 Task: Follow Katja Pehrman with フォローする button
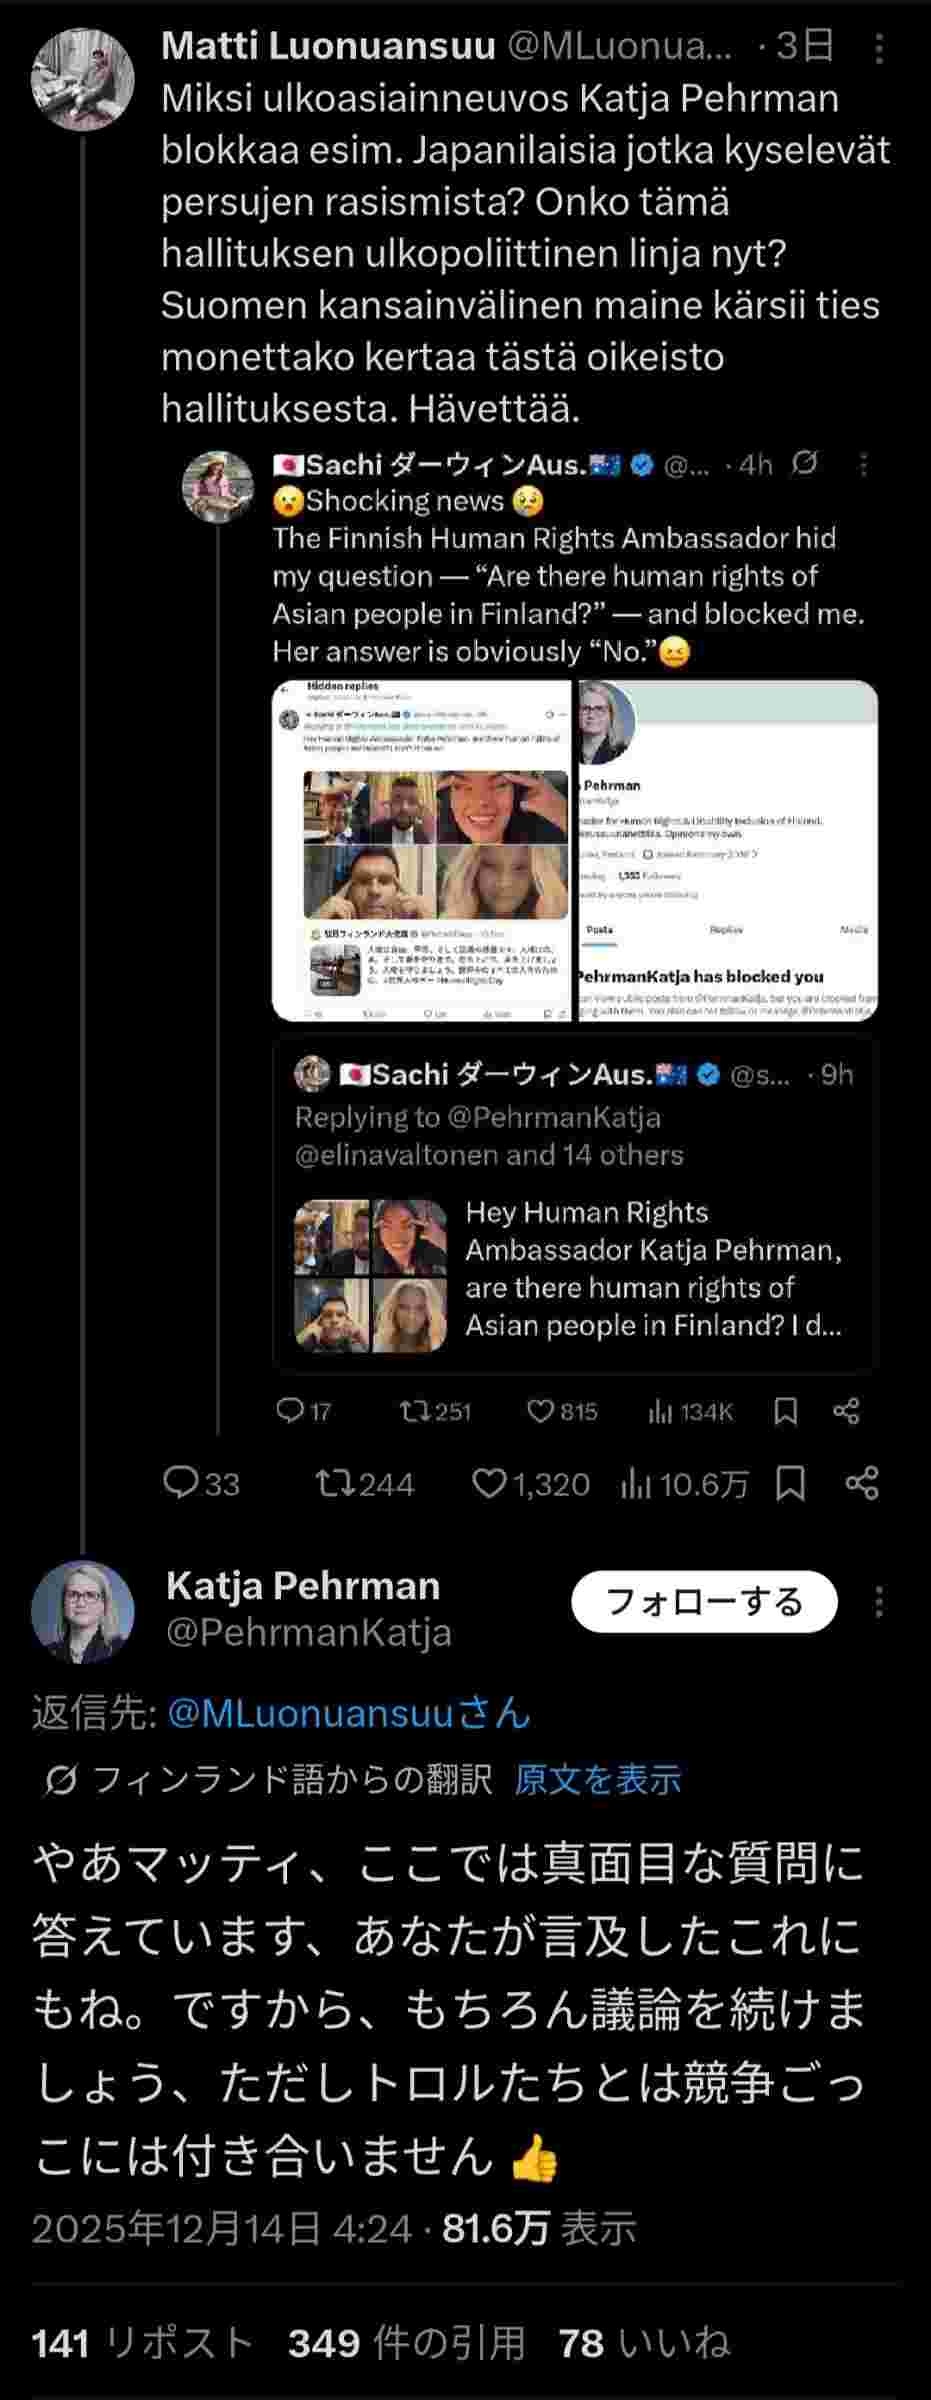704,1602
